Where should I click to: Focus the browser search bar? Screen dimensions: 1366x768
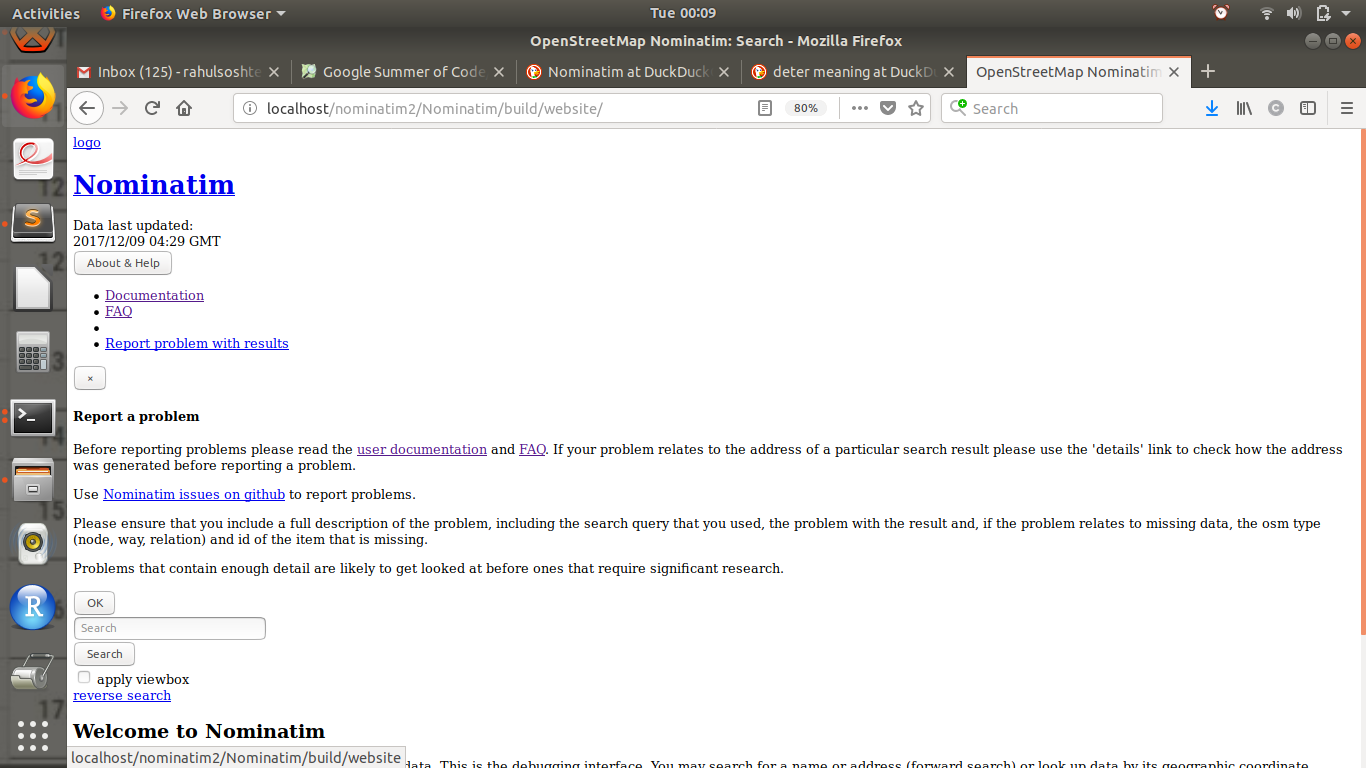[x=1052, y=108]
